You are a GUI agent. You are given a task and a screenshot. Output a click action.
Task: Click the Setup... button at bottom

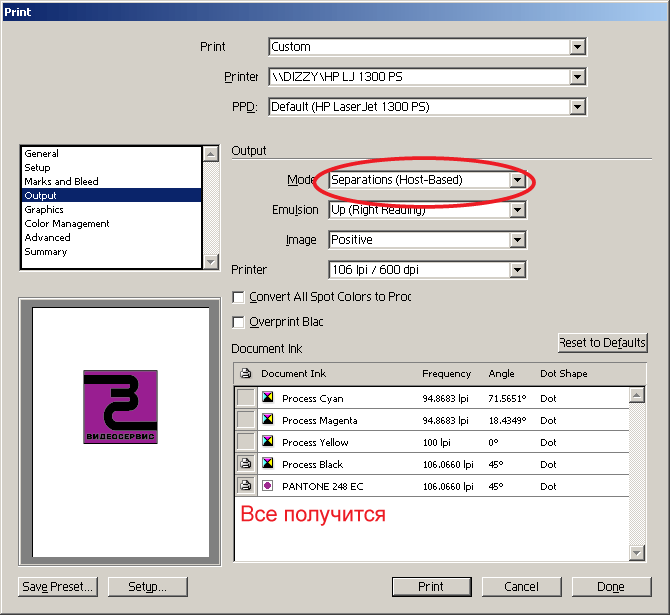(x=147, y=587)
